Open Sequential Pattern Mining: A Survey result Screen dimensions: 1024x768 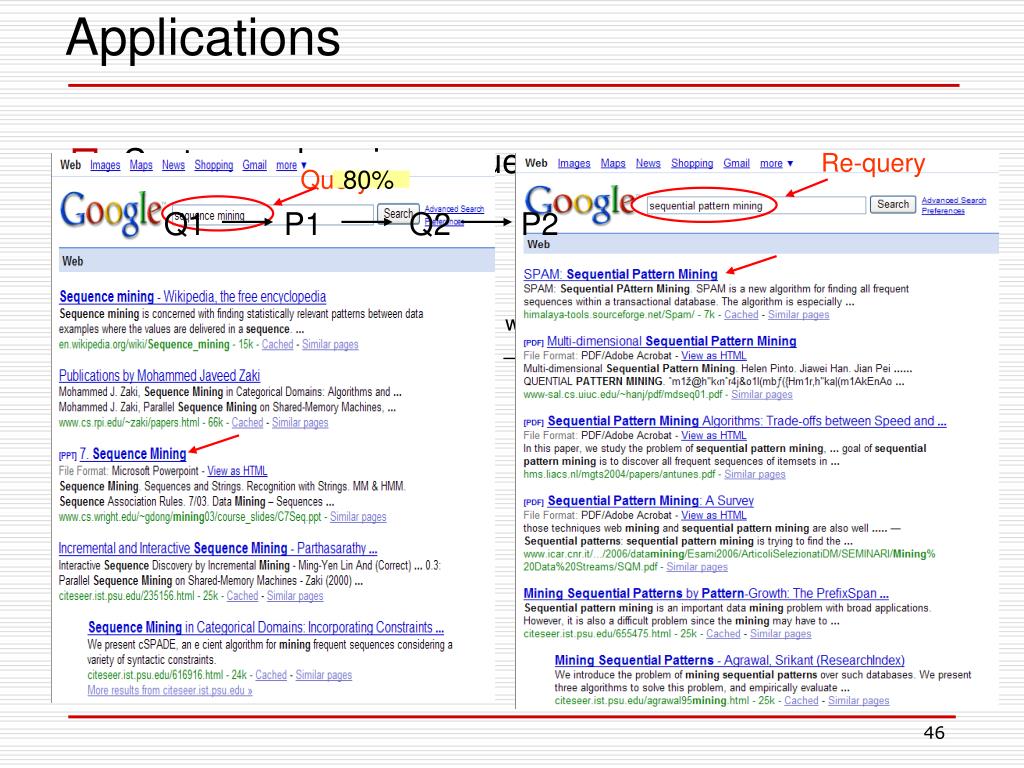click(650, 501)
